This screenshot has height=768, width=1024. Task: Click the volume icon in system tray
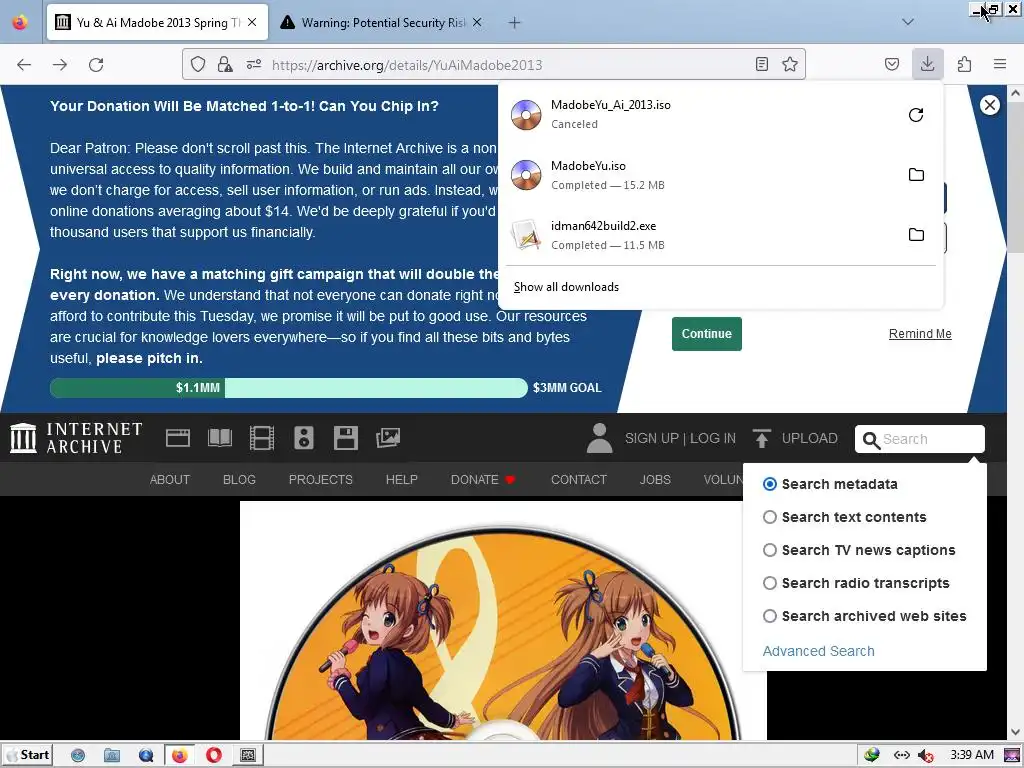point(925,756)
